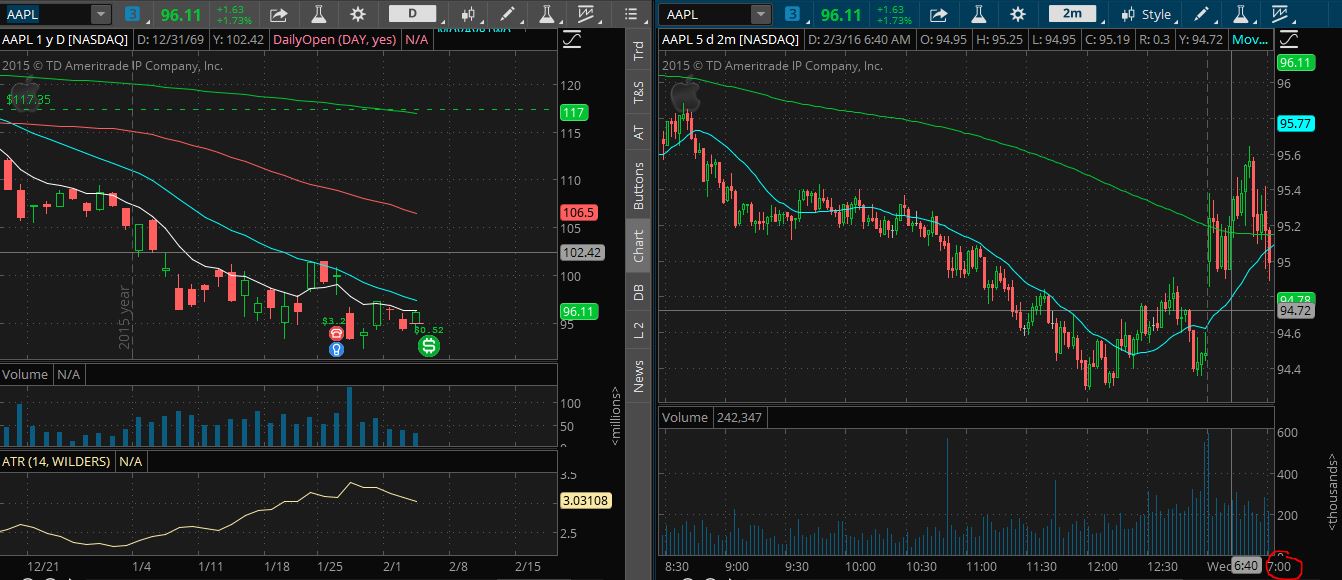The width and height of the screenshot is (1342, 580).
Task: Expand symbol dropdown arrow on 2m chart
Action: (761, 14)
